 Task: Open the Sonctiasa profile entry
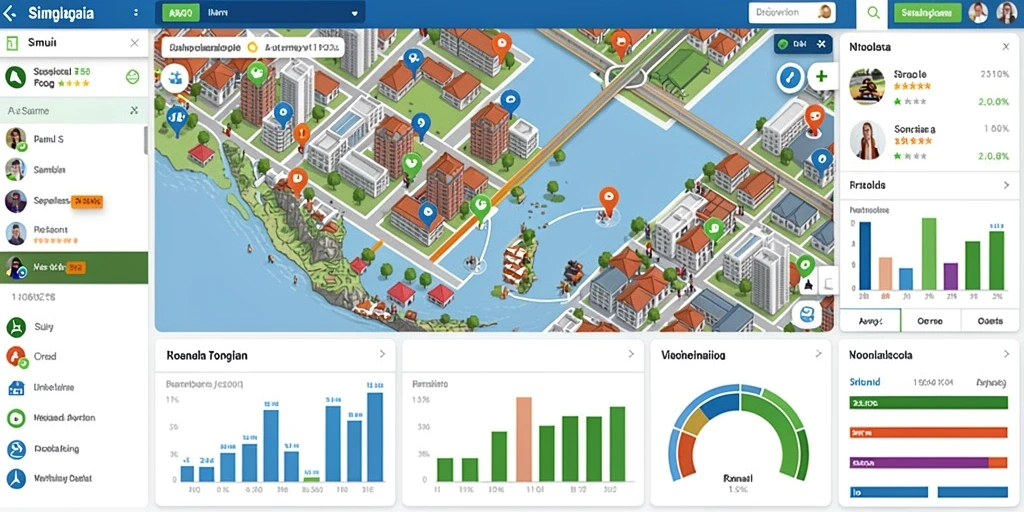pos(929,140)
